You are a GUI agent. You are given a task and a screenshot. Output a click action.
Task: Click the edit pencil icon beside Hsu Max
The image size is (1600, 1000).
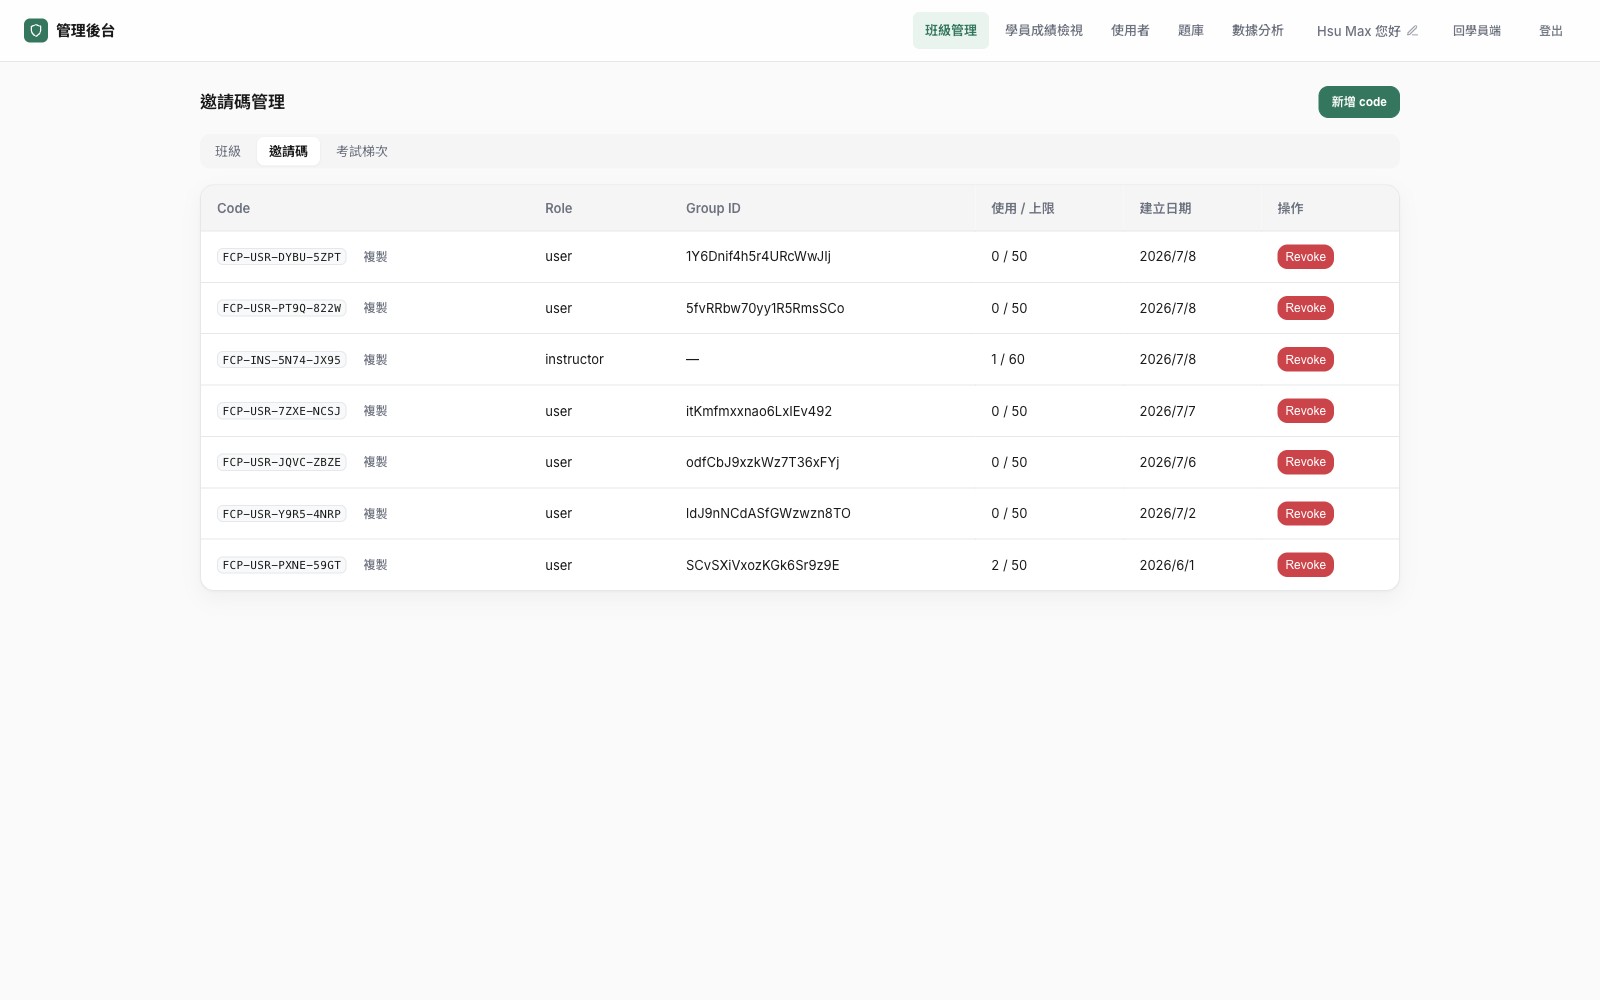click(1412, 31)
